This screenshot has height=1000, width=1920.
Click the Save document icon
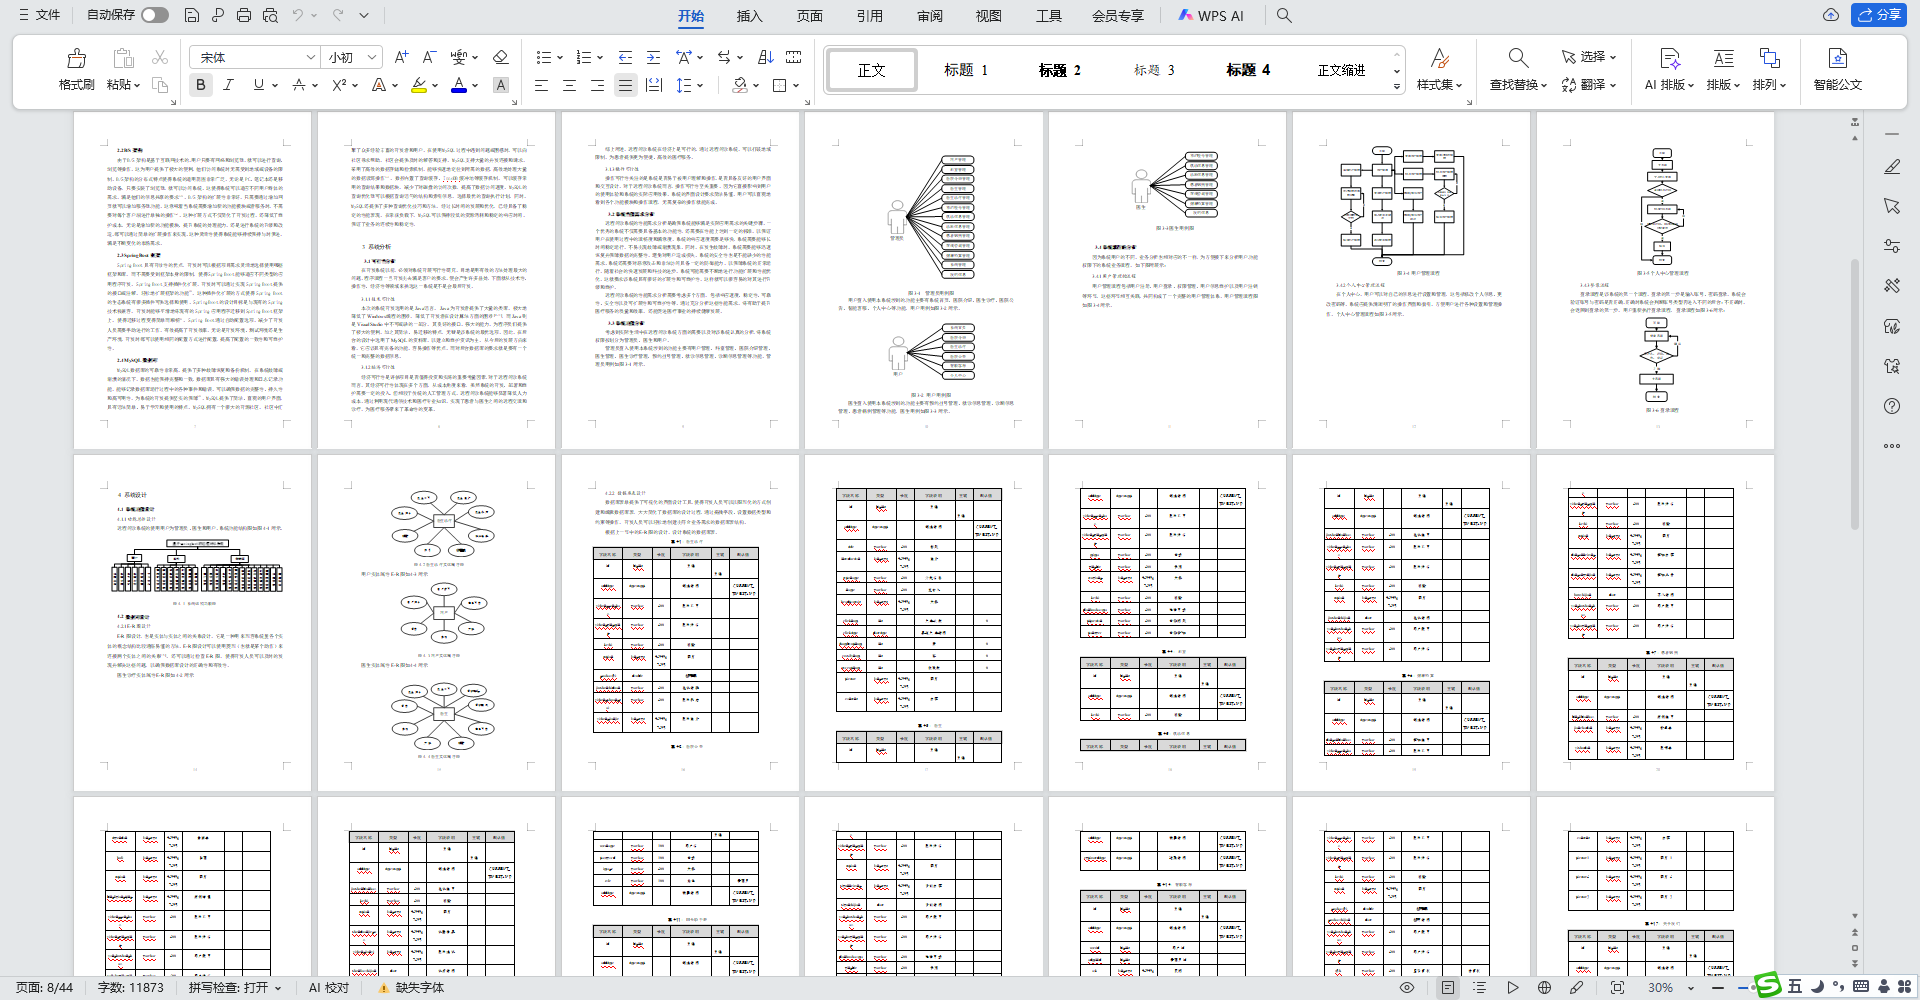pyautogui.click(x=192, y=15)
